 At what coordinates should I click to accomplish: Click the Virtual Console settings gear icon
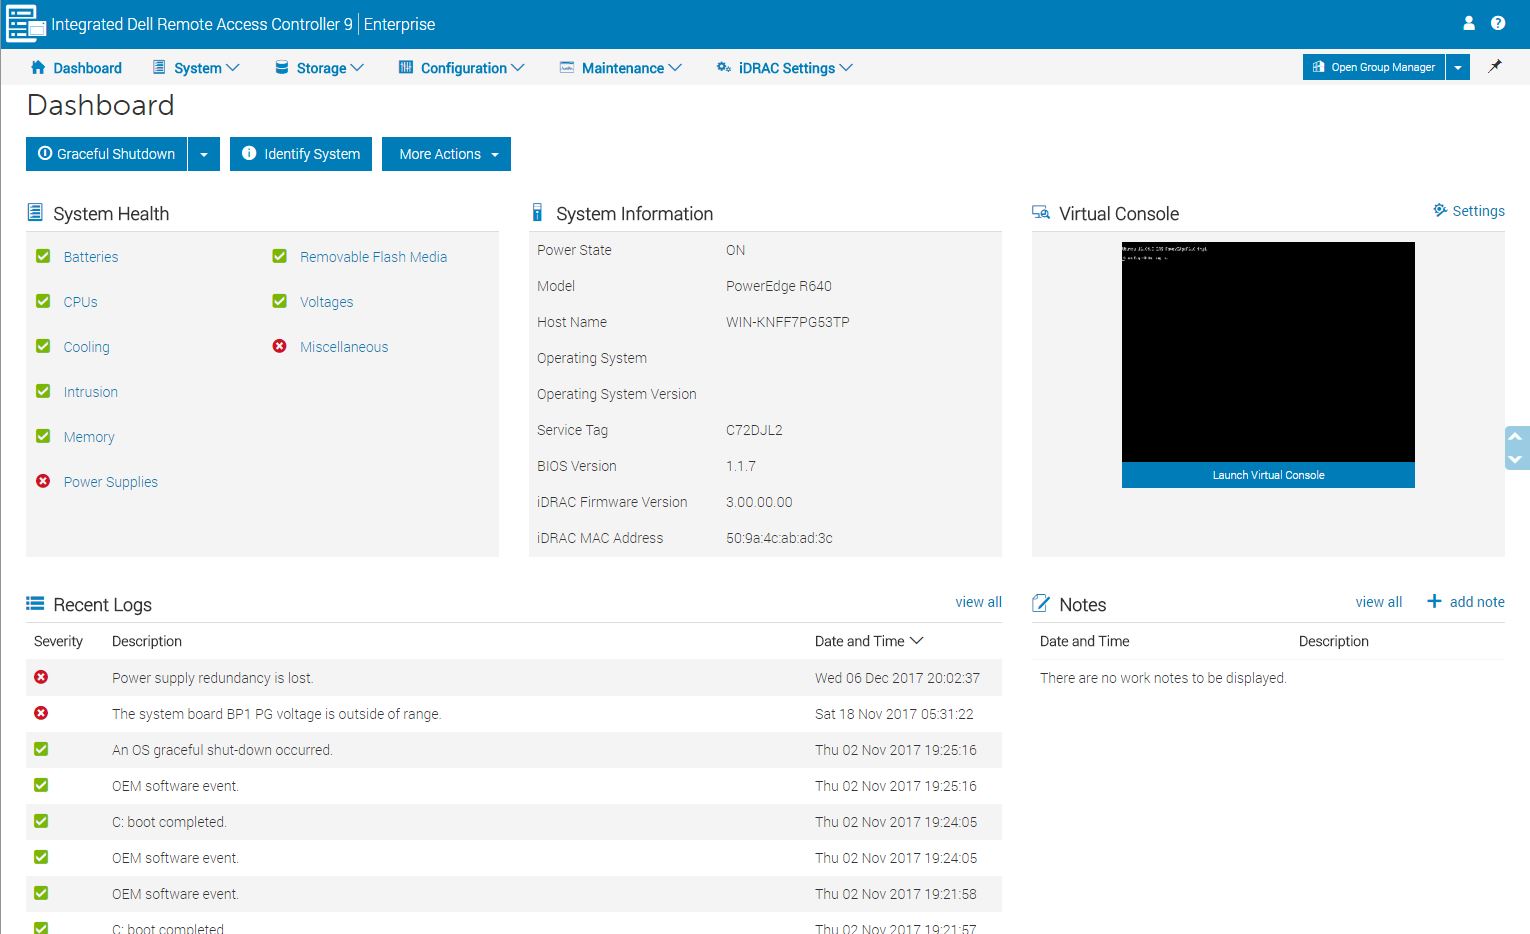coord(1440,211)
